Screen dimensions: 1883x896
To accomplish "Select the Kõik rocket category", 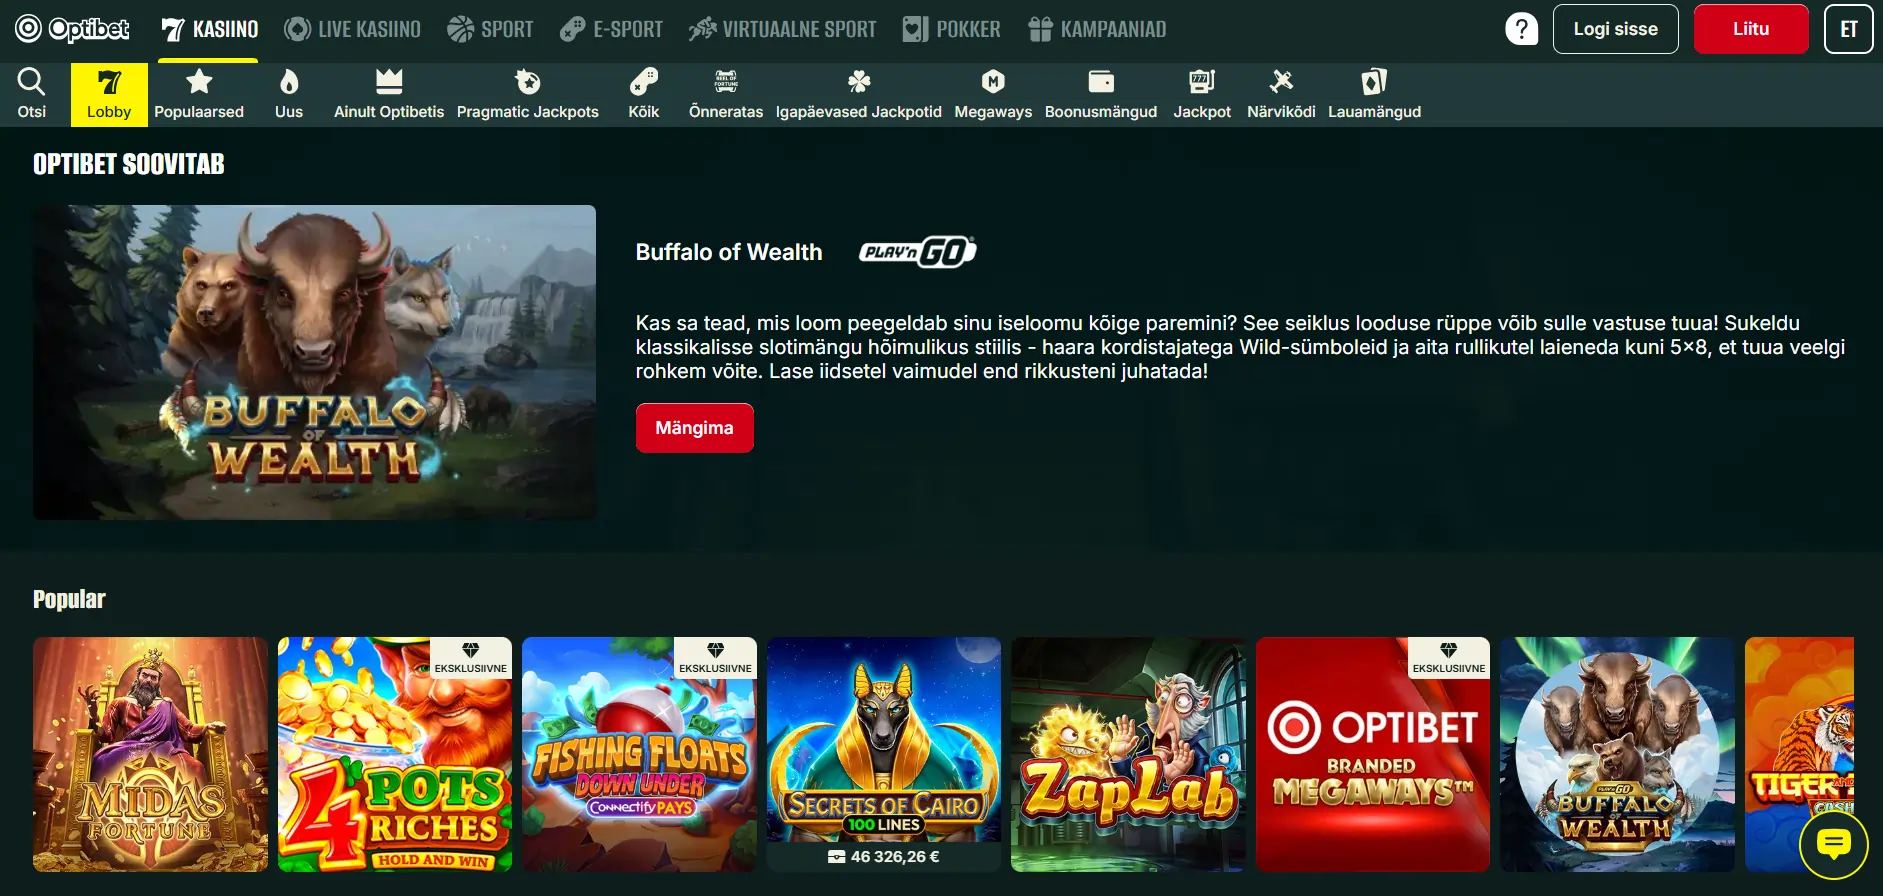I will click(x=644, y=94).
